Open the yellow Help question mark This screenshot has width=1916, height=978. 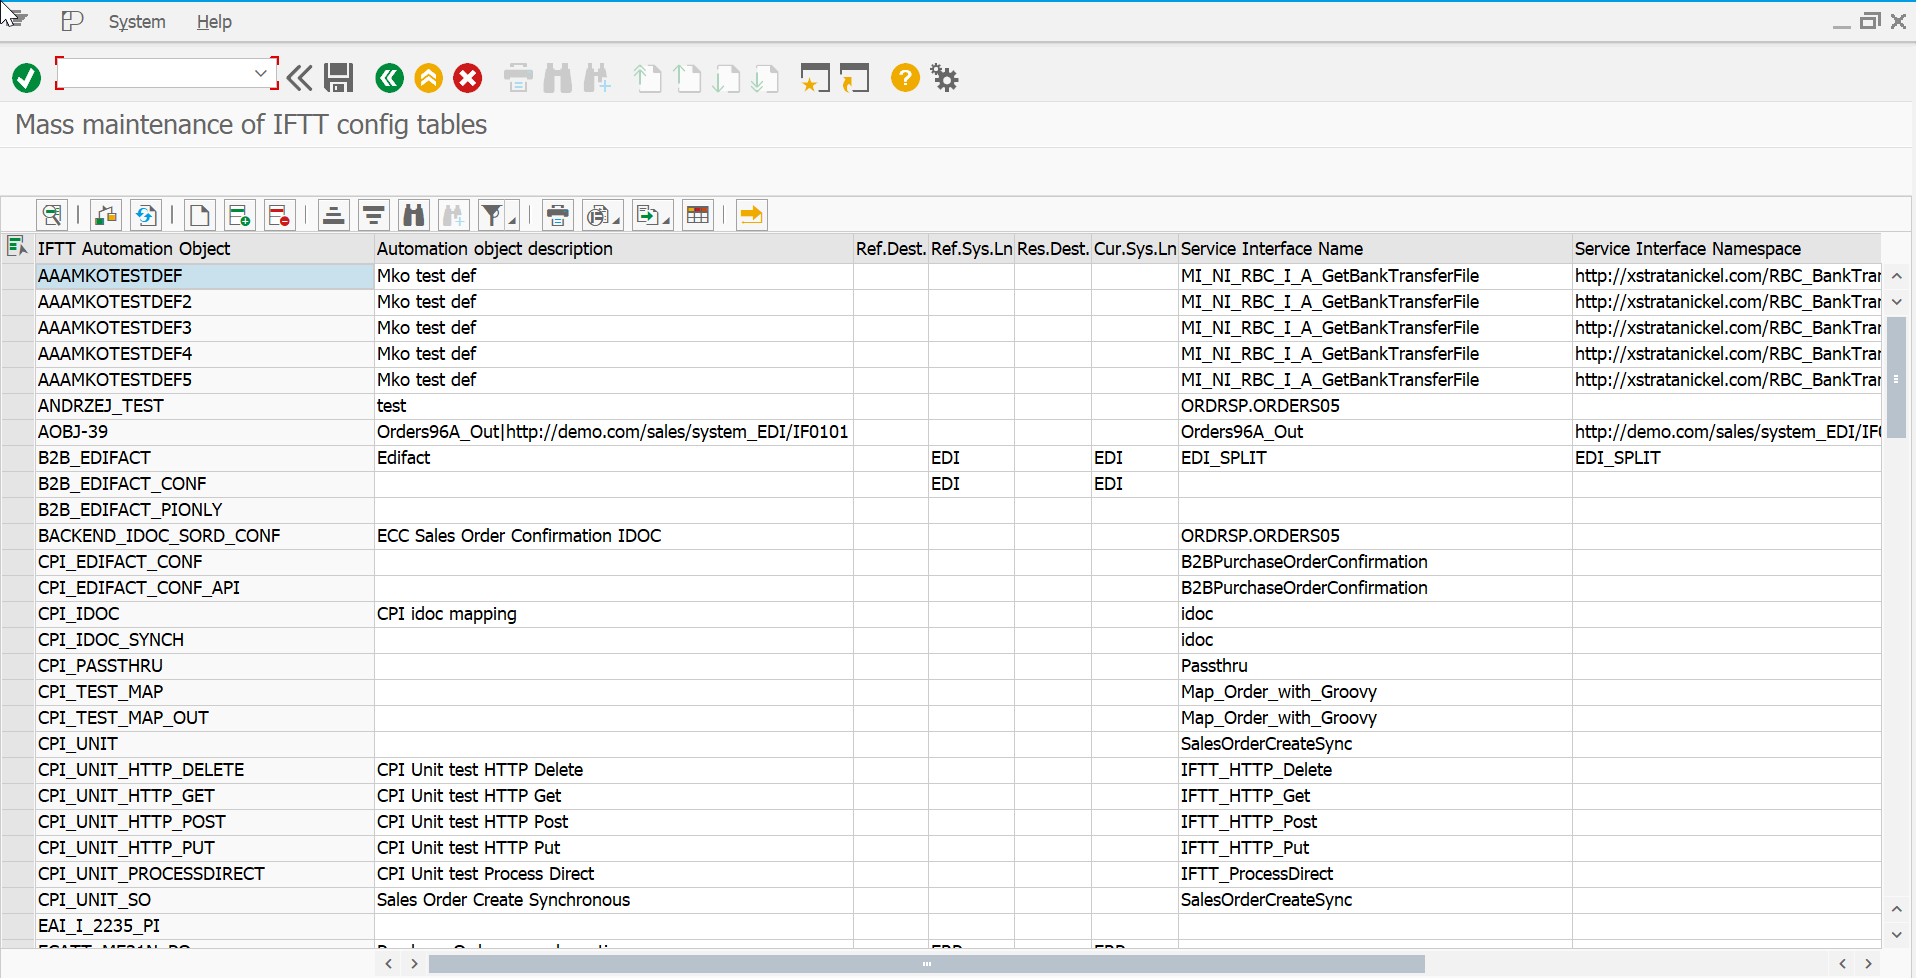pyautogui.click(x=905, y=78)
